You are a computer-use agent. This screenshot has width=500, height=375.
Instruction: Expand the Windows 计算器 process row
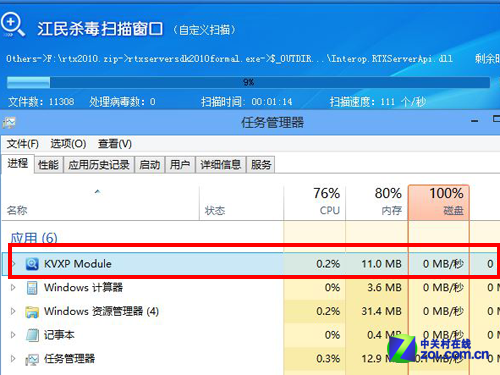pos(13,287)
